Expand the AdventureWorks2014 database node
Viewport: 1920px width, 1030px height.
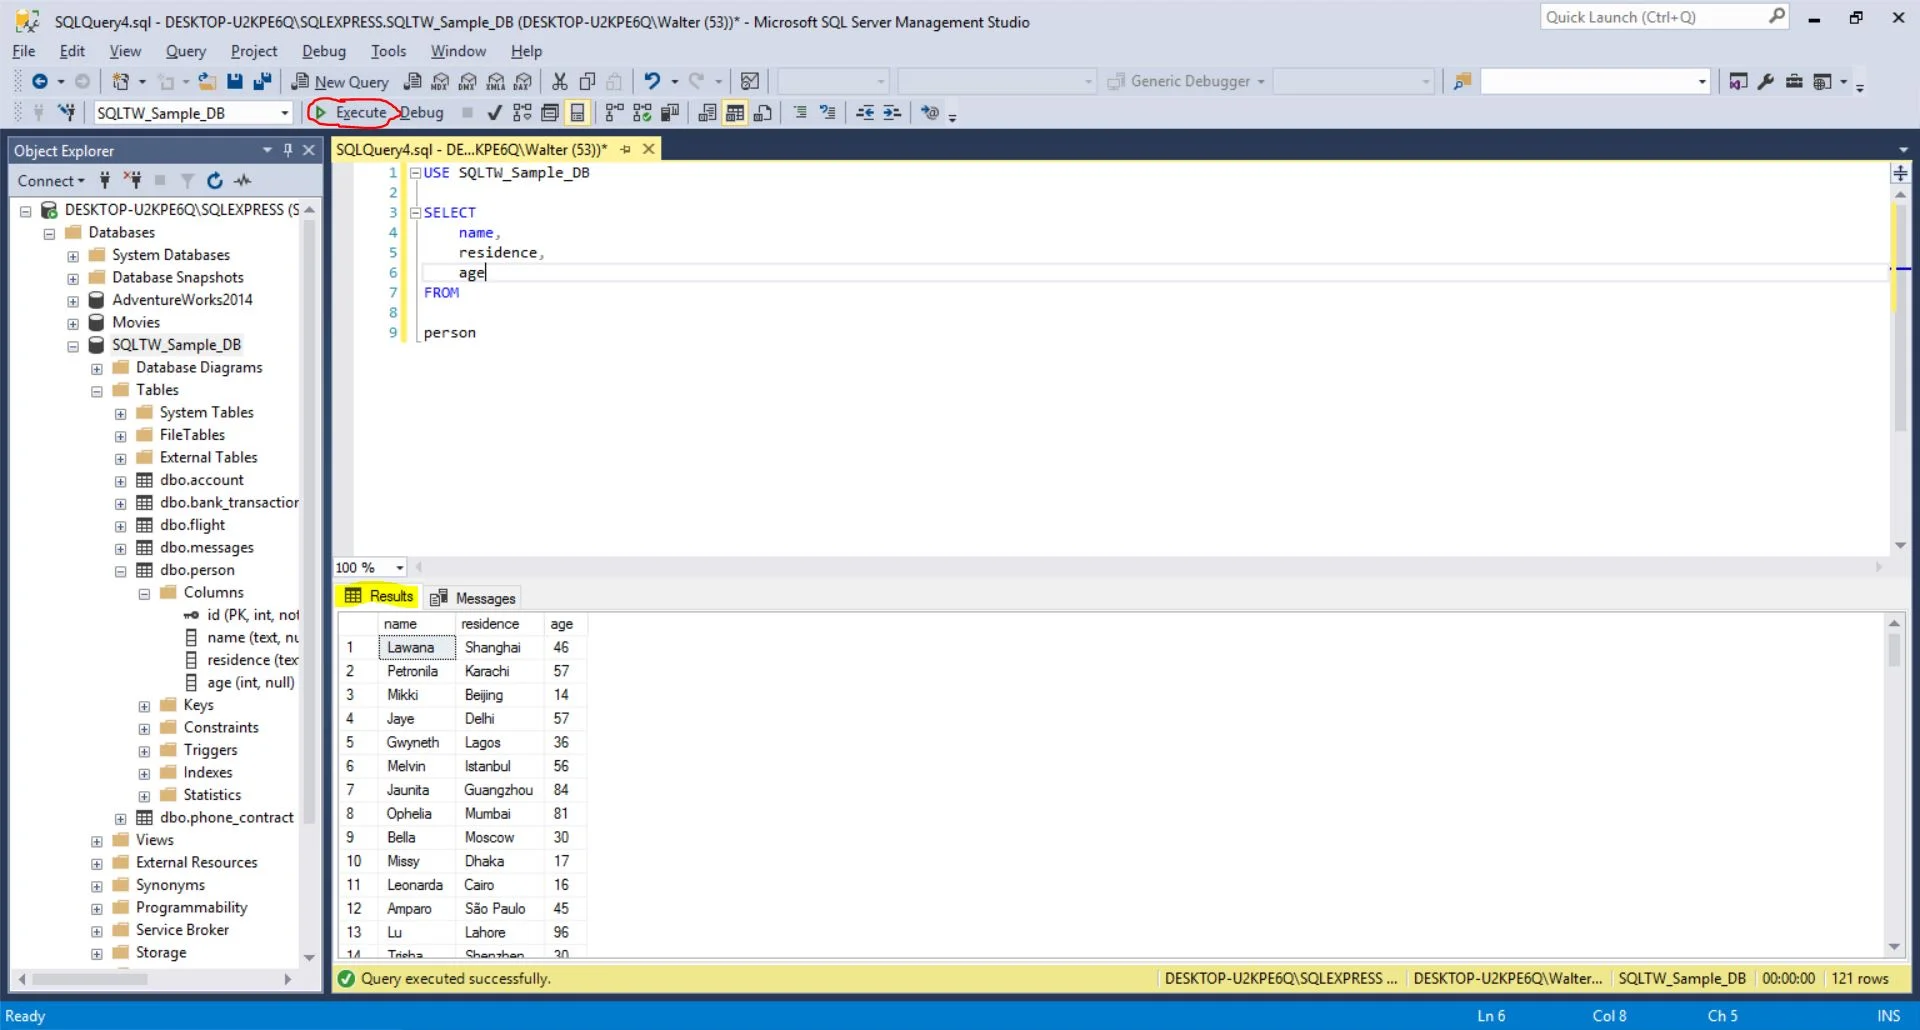tap(73, 301)
